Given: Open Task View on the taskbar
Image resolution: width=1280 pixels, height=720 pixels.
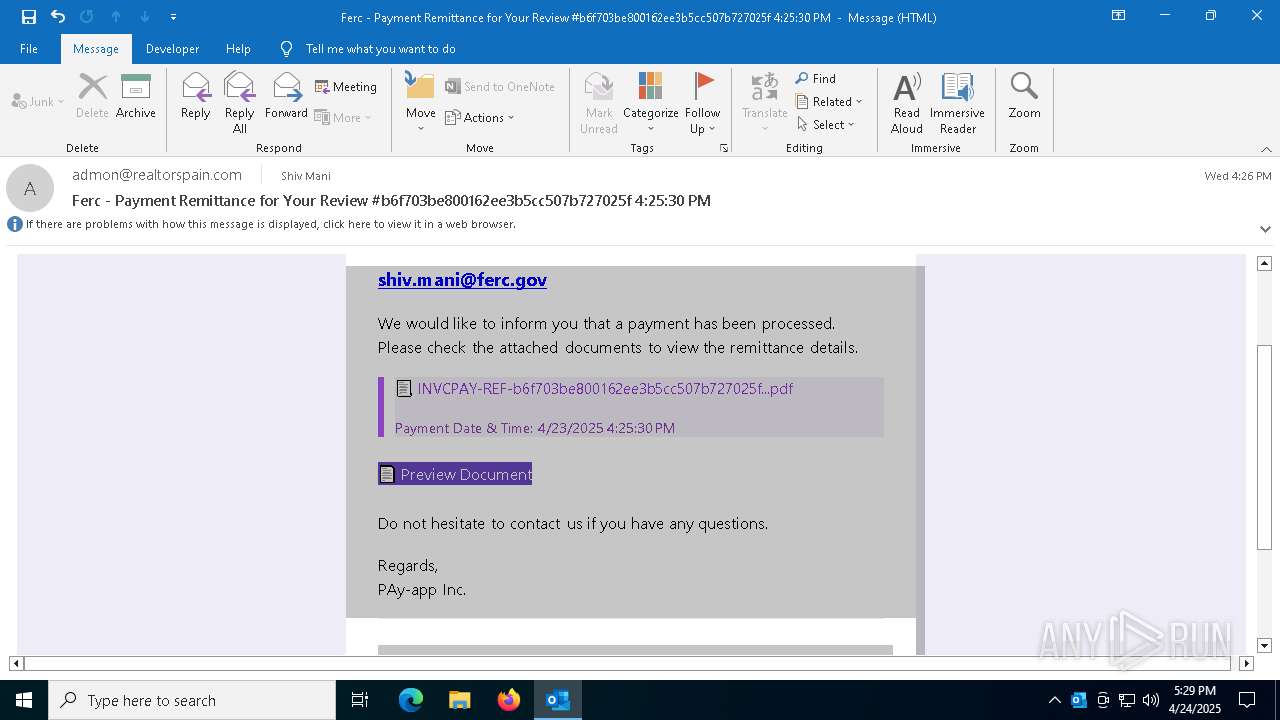Looking at the screenshot, I should [x=360, y=700].
